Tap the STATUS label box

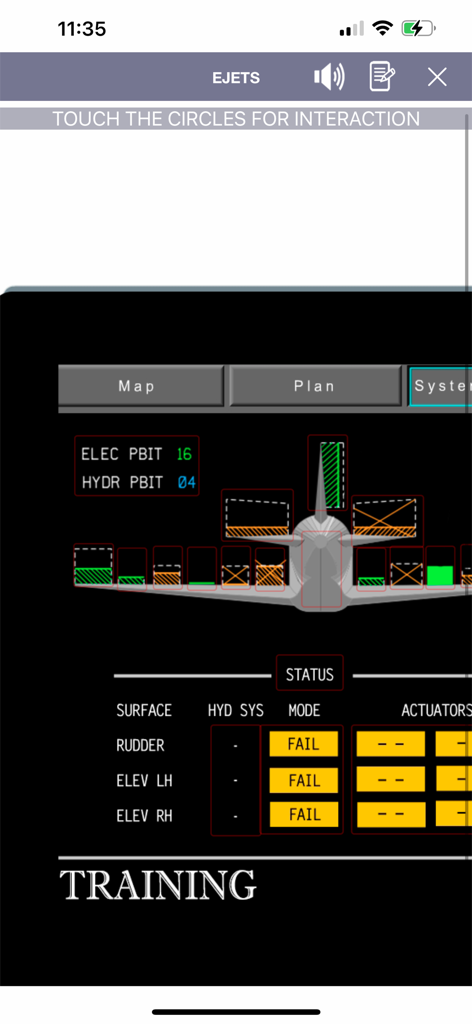tap(309, 673)
